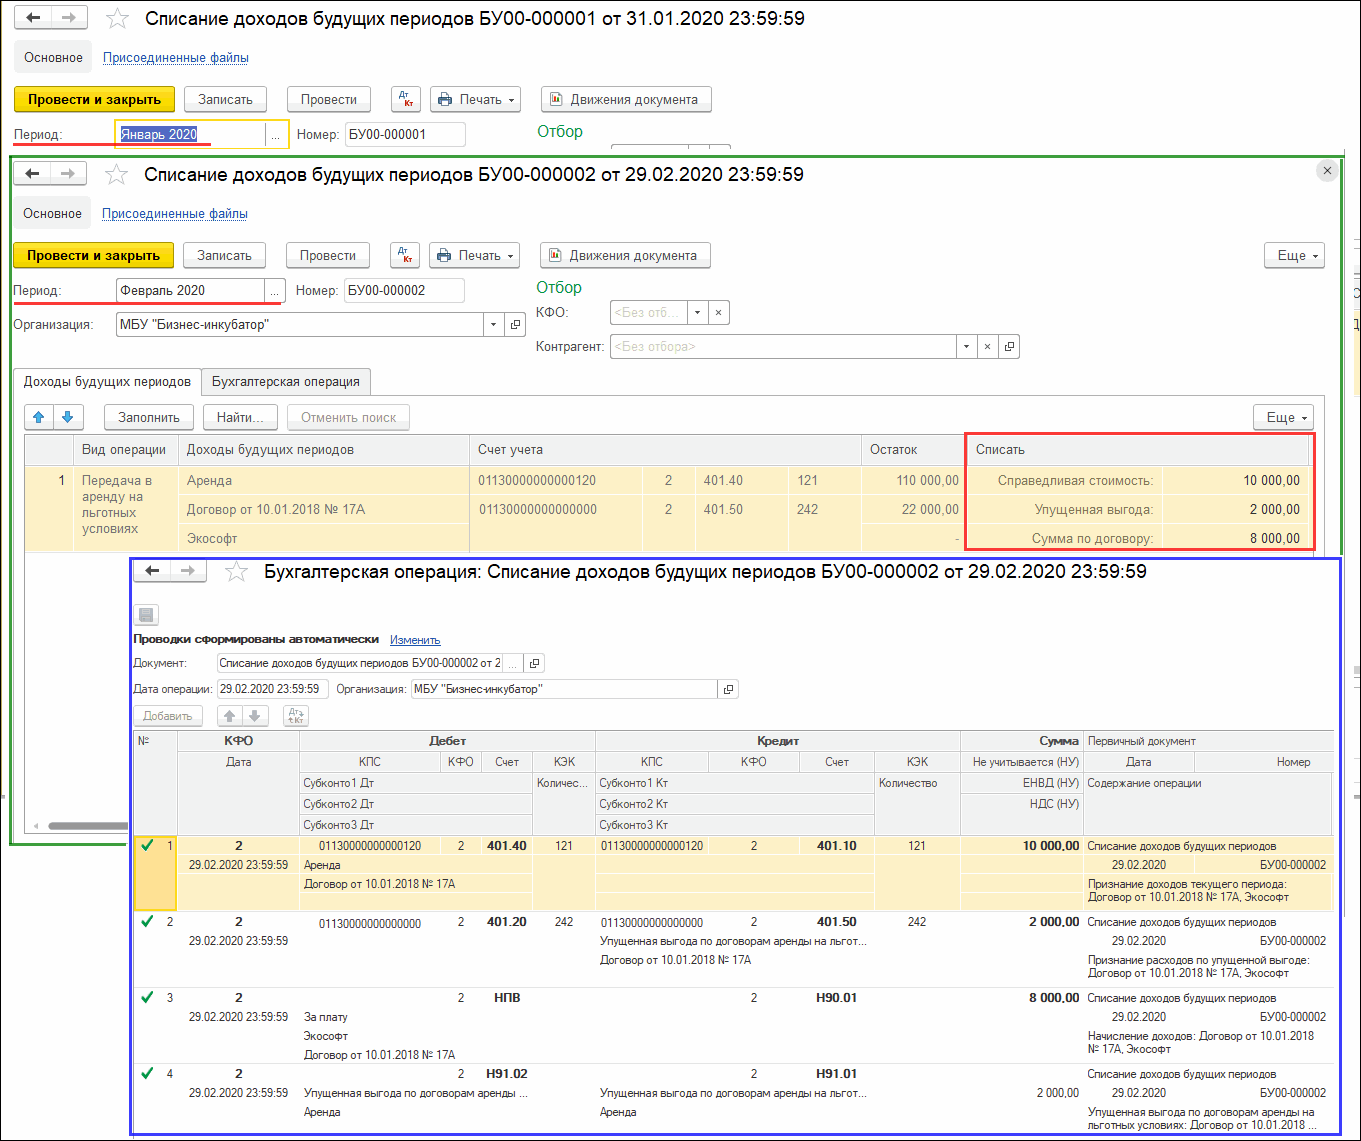Image resolution: width=1361 pixels, height=1141 pixels.
Task: Star the БУ00-000001 document as favorite
Action: [x=117, y=18]
